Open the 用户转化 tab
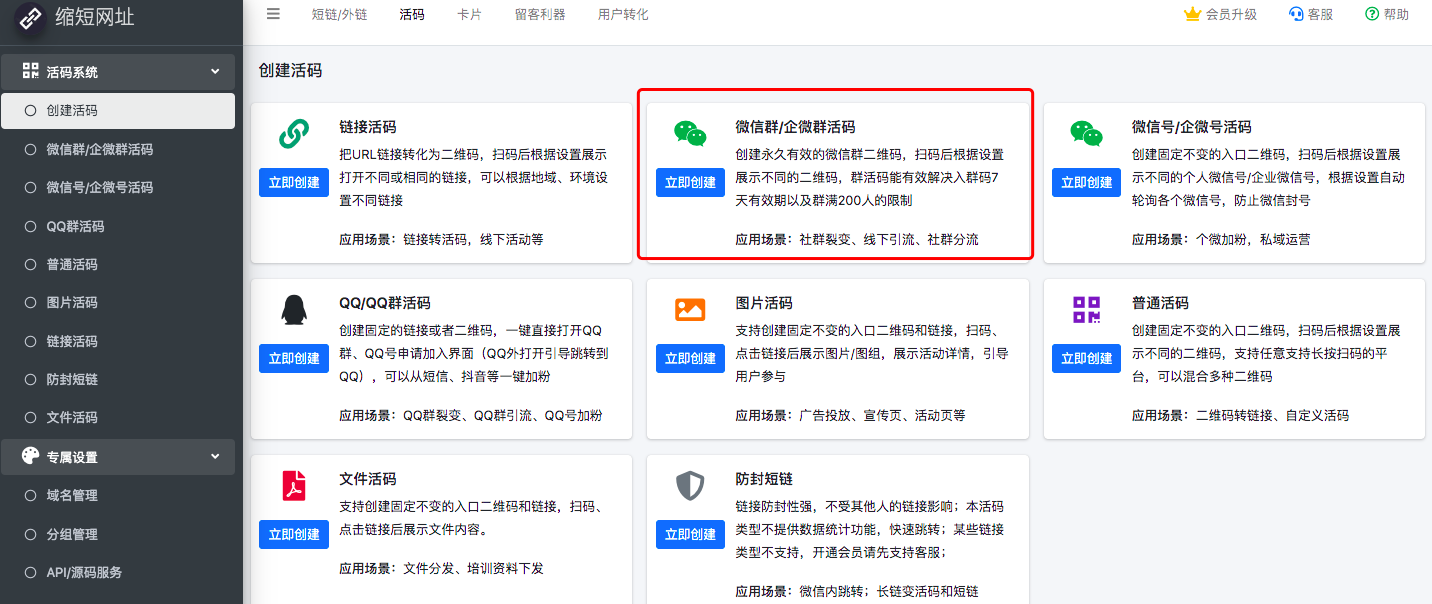This screenshot has height=604, width=1432. 623,15
